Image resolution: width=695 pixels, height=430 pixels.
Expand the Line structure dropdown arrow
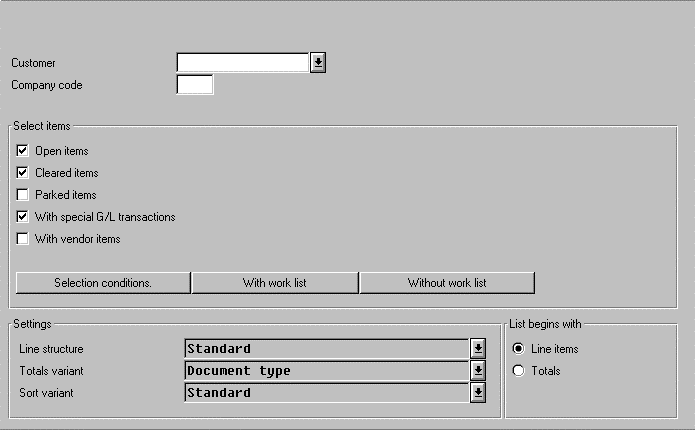(478, 349)
